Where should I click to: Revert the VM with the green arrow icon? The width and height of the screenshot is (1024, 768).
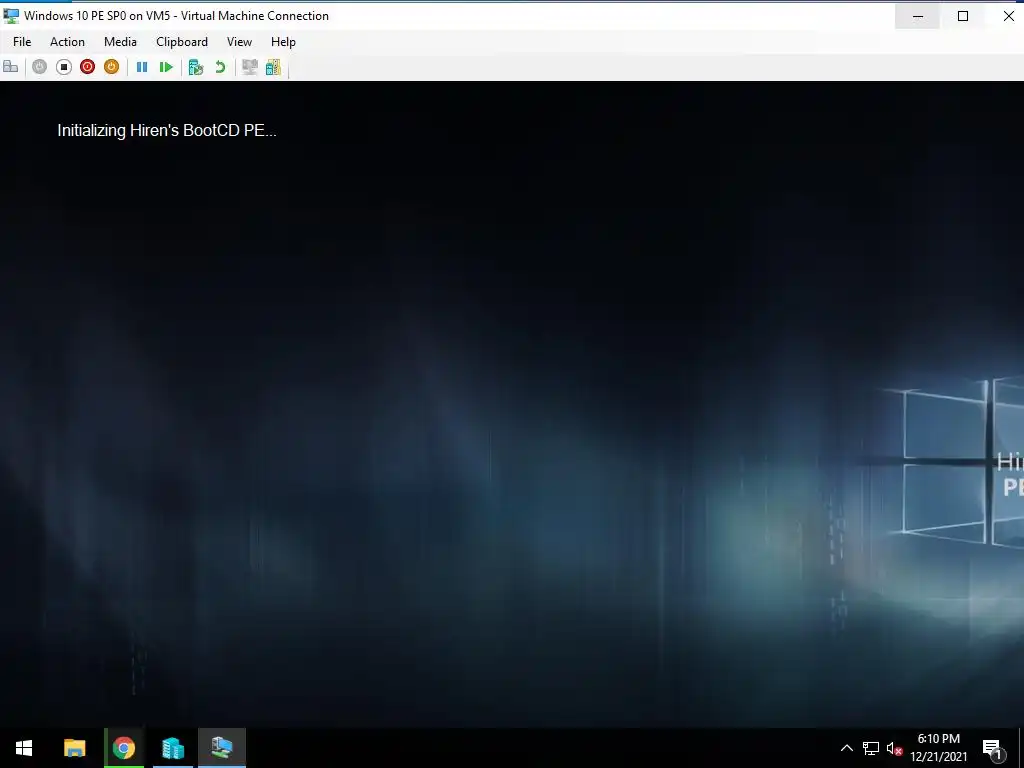point(220,67)
